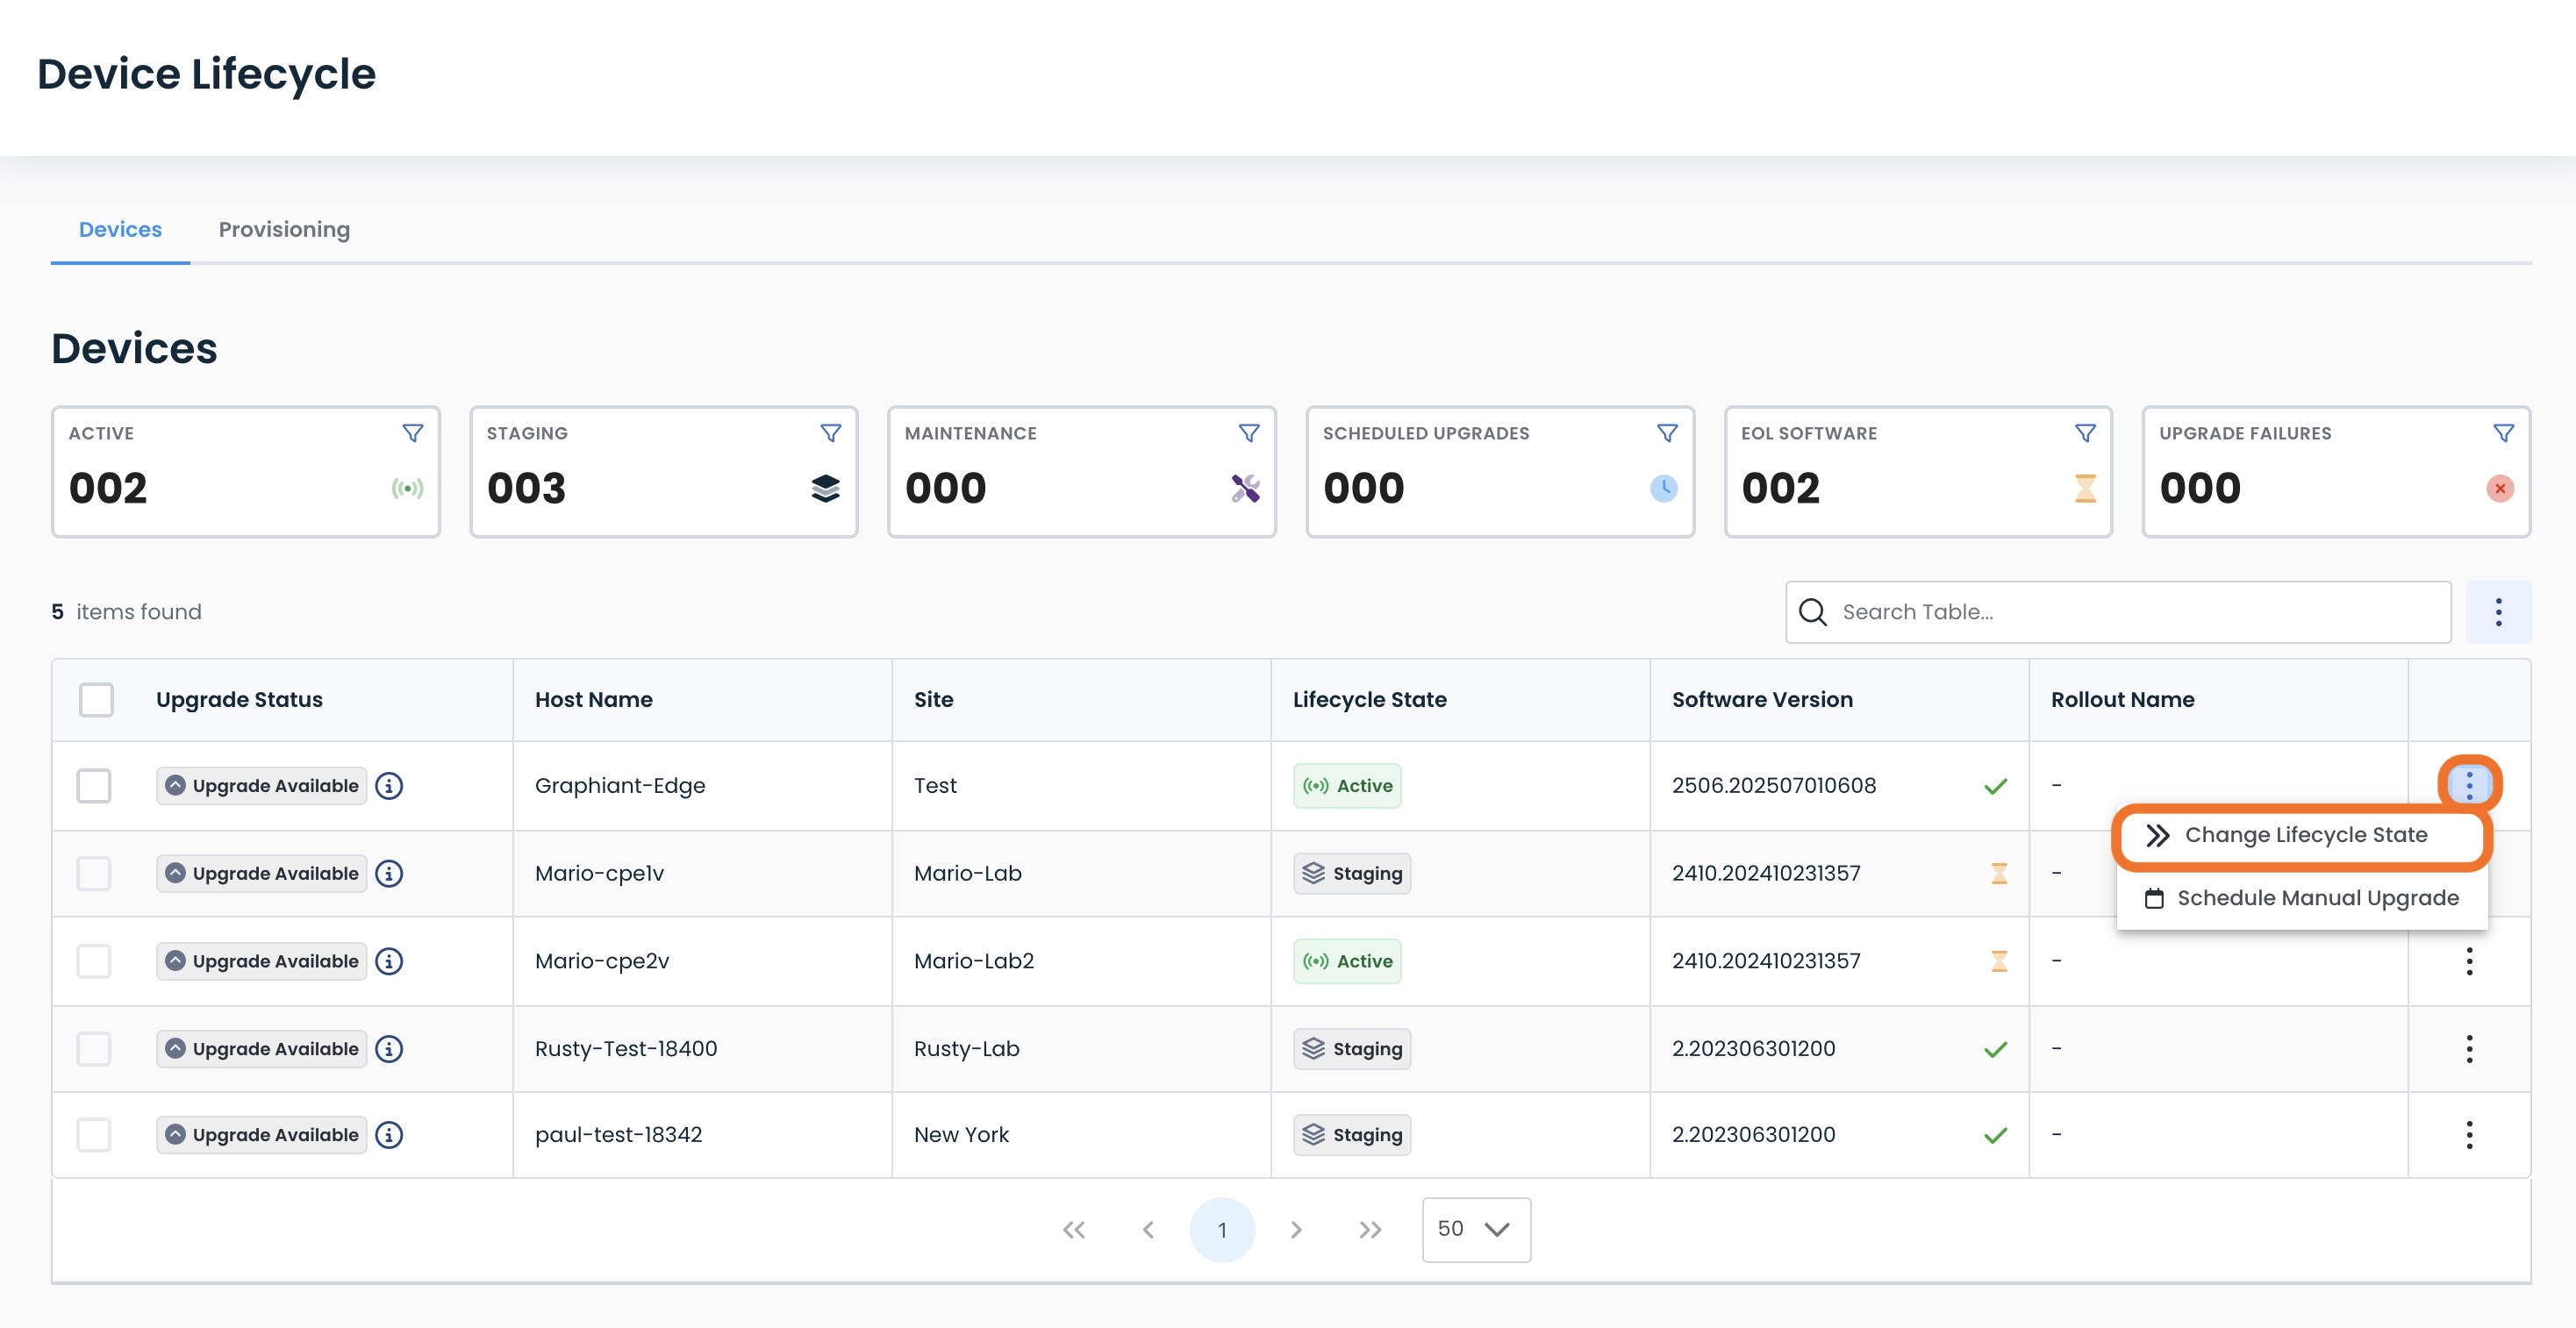Open row actions menu for Mario-cpe2v

coord(2469,961)
